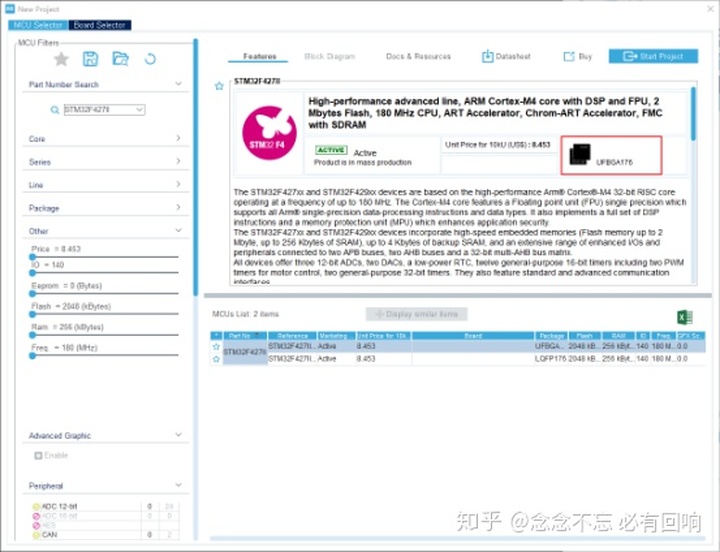Click the Eeprom slider handle

point(32,293)
